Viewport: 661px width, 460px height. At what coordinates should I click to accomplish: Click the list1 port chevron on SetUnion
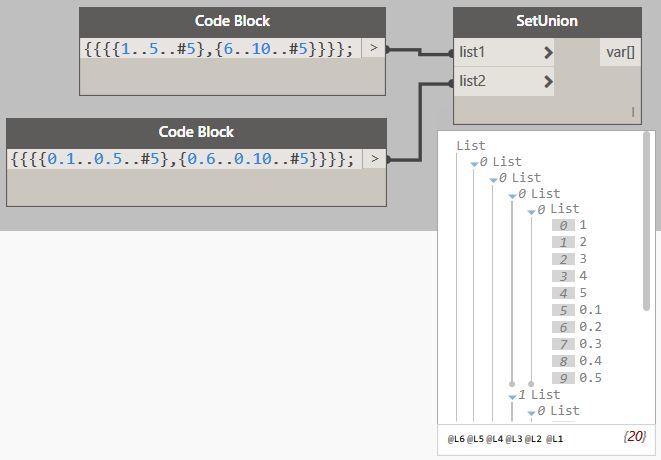tap(548, 52)
